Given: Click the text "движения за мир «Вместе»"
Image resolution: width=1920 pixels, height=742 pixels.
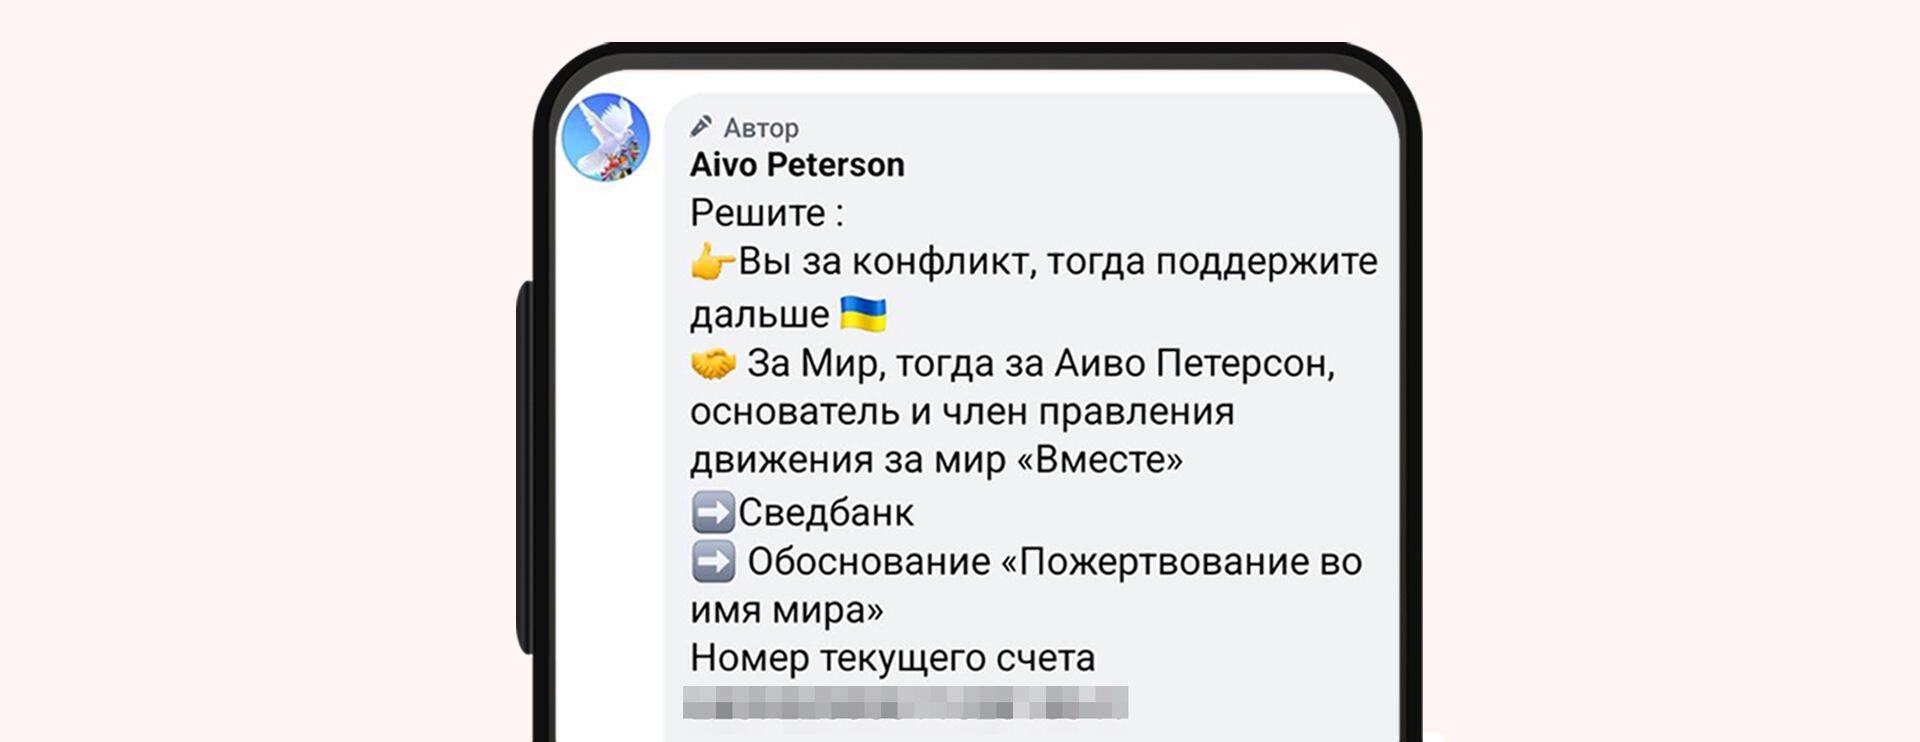Looking at the screenshot, I should pyautogui.click(x=936, y=460).
